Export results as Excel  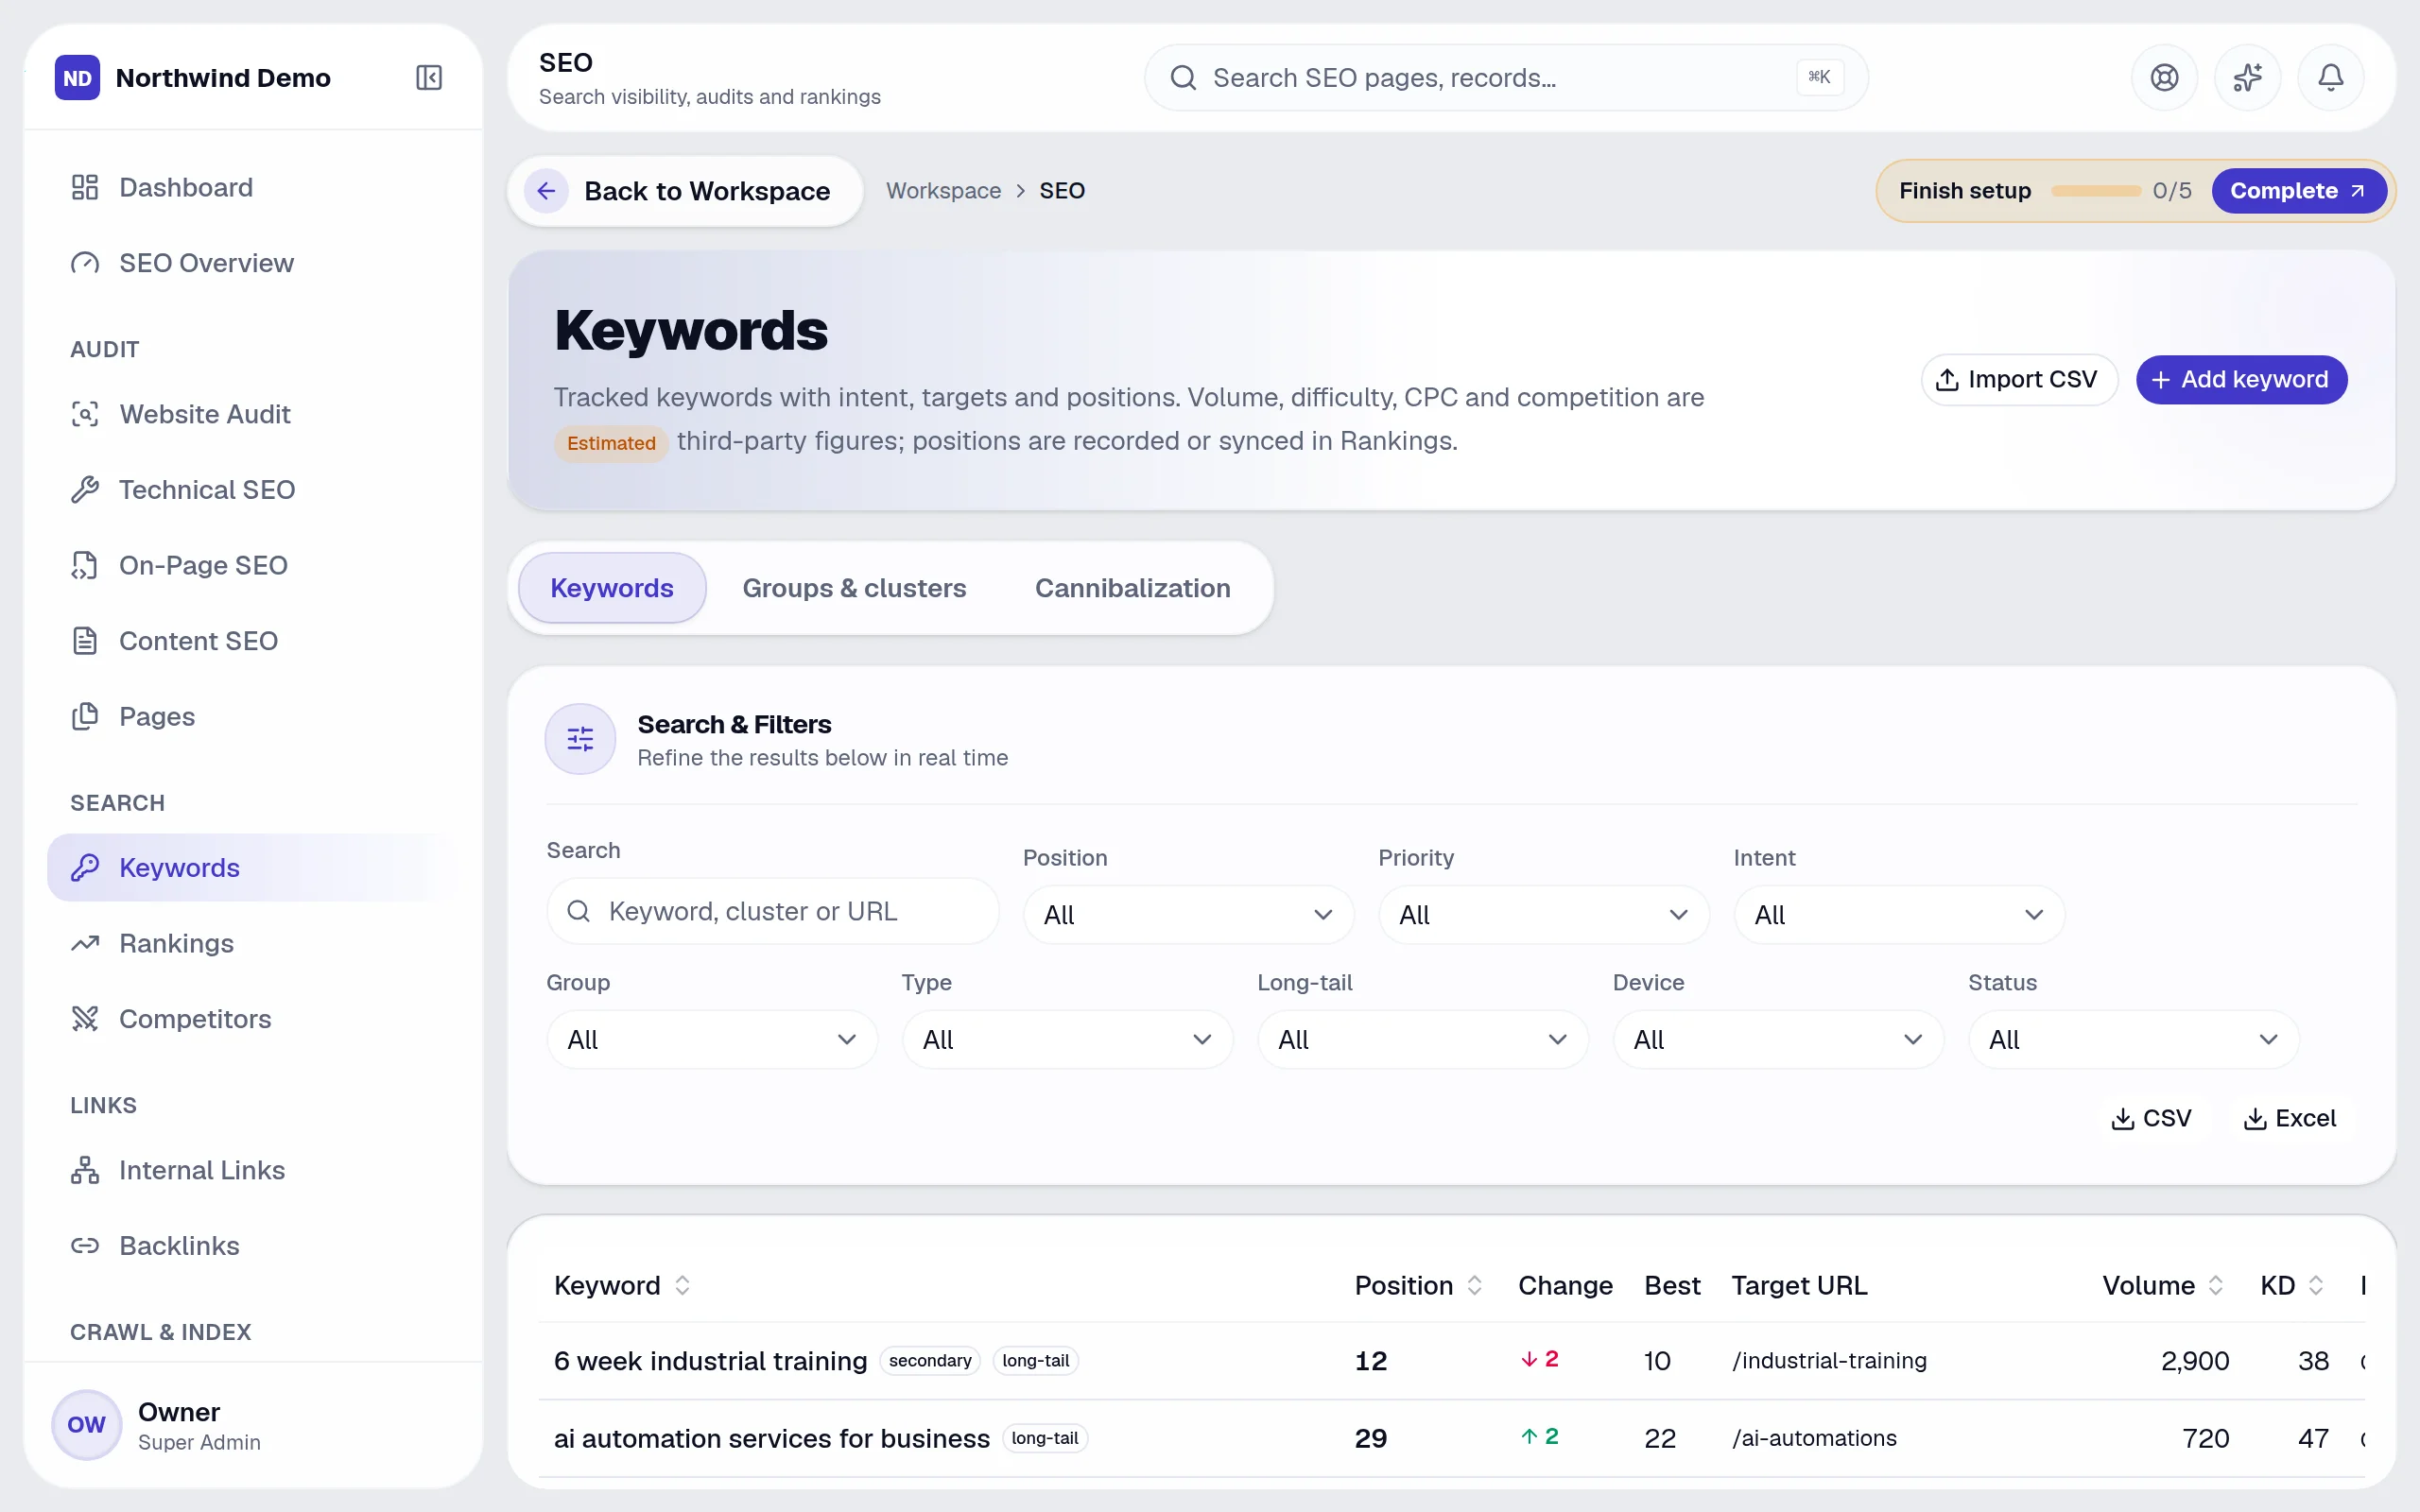(x=2291, y=1118)
